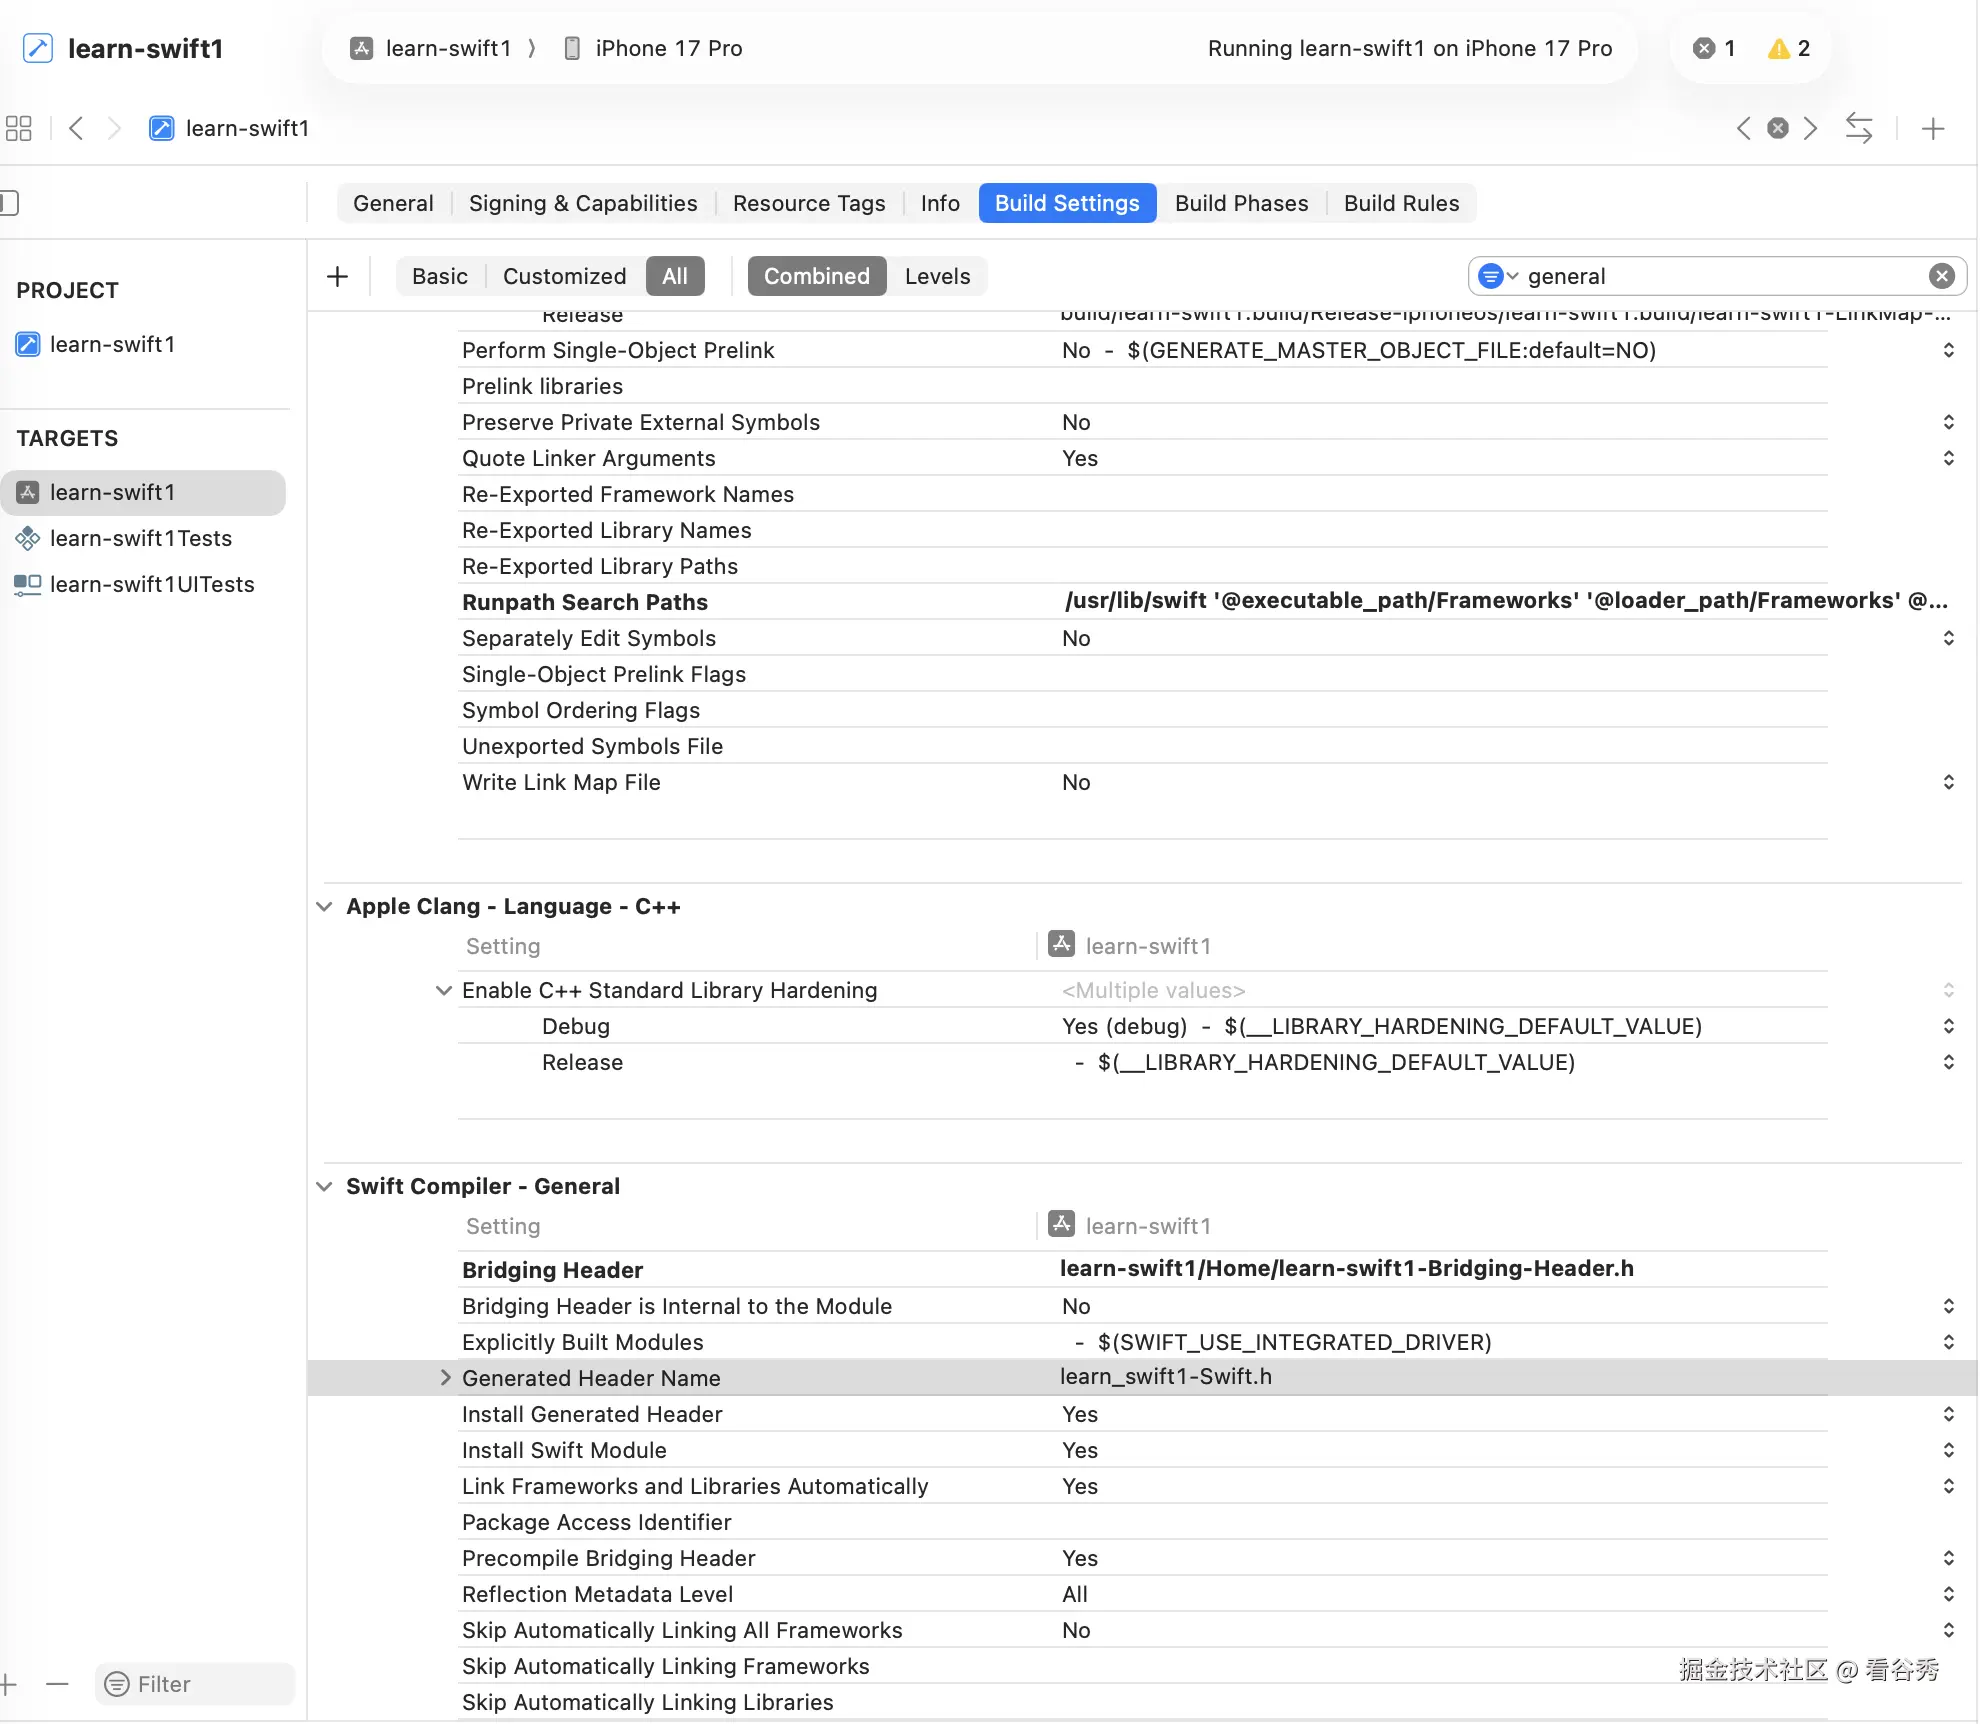
Task: Open Separately Edit Symbols value popup
Action: [1948, 638]
